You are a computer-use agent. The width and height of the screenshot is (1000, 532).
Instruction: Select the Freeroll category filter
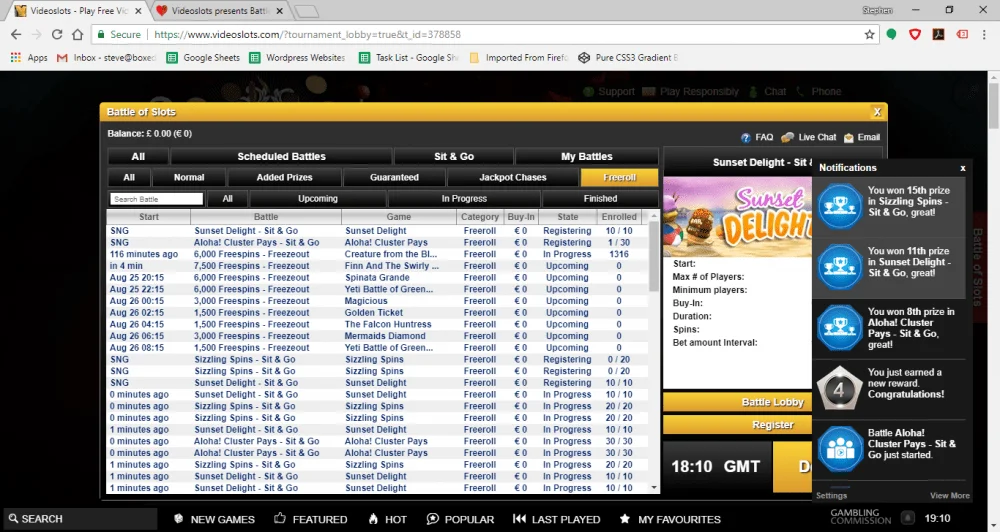[x=619, y=177]
